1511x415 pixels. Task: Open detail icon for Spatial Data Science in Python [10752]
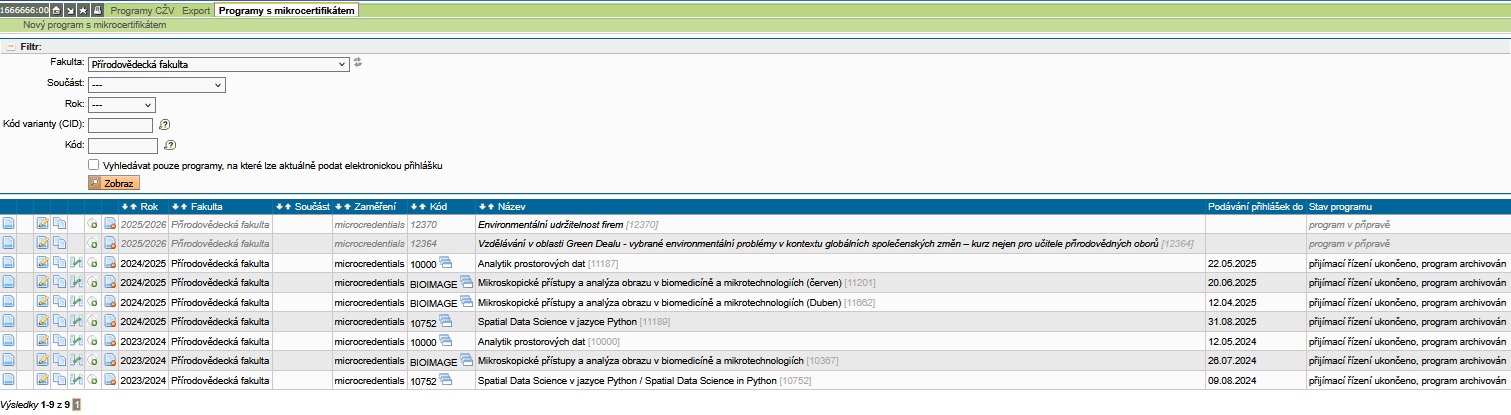click(x=8, y=379)
